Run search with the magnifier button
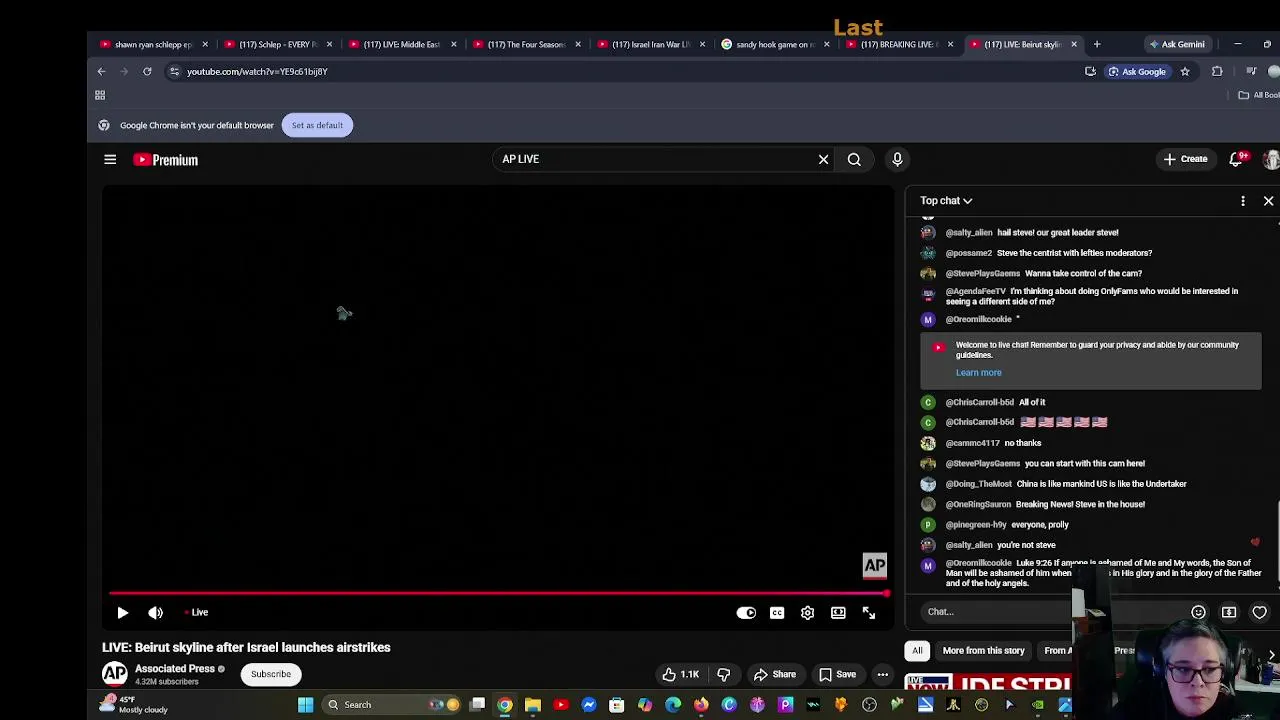 point(854,159)
